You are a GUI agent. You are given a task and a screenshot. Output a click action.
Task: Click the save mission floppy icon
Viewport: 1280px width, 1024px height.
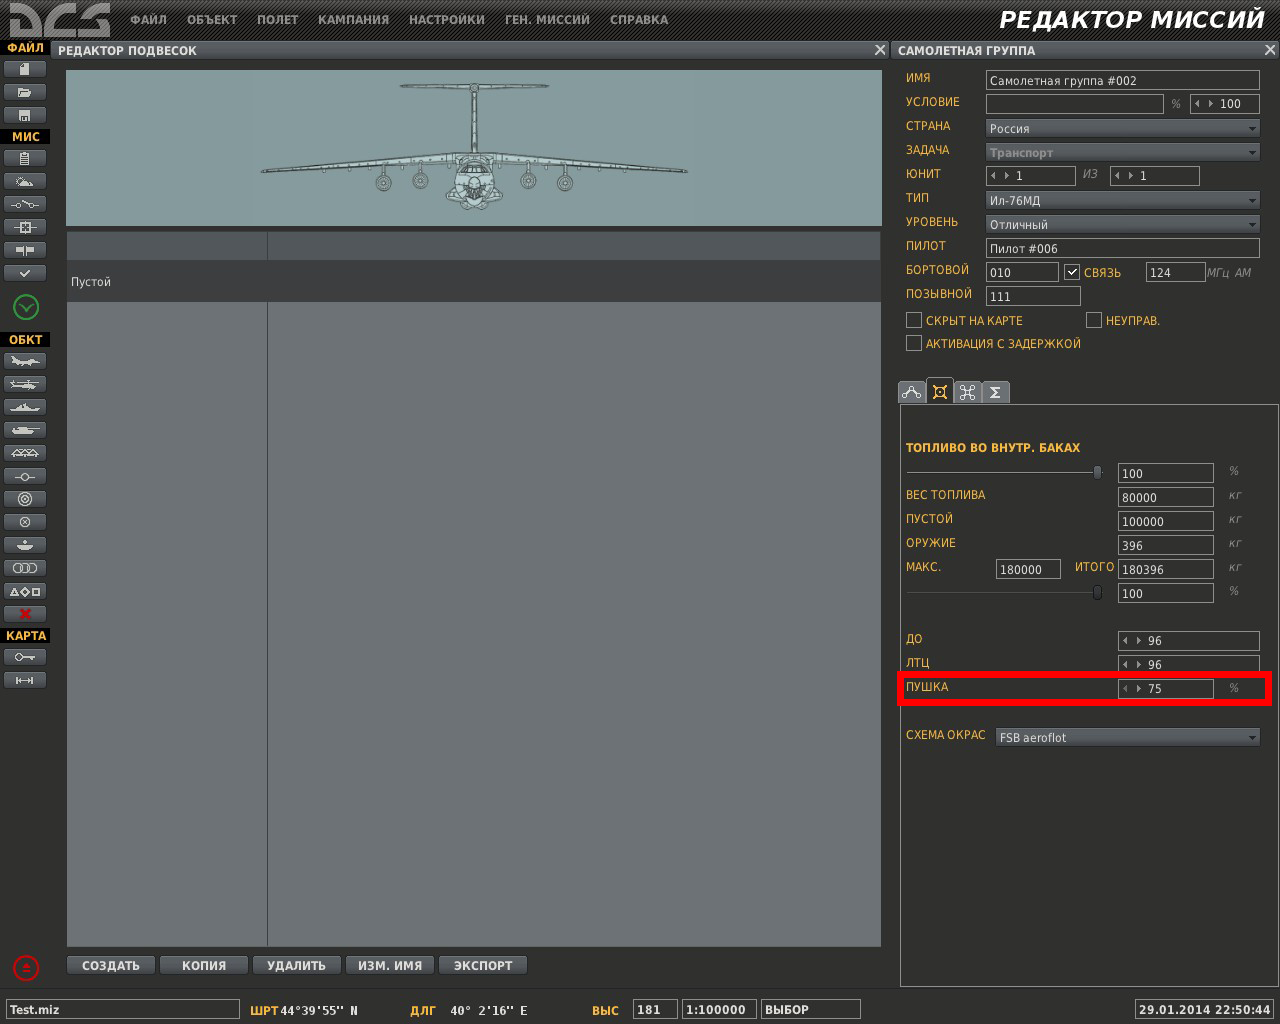[25, 115]
